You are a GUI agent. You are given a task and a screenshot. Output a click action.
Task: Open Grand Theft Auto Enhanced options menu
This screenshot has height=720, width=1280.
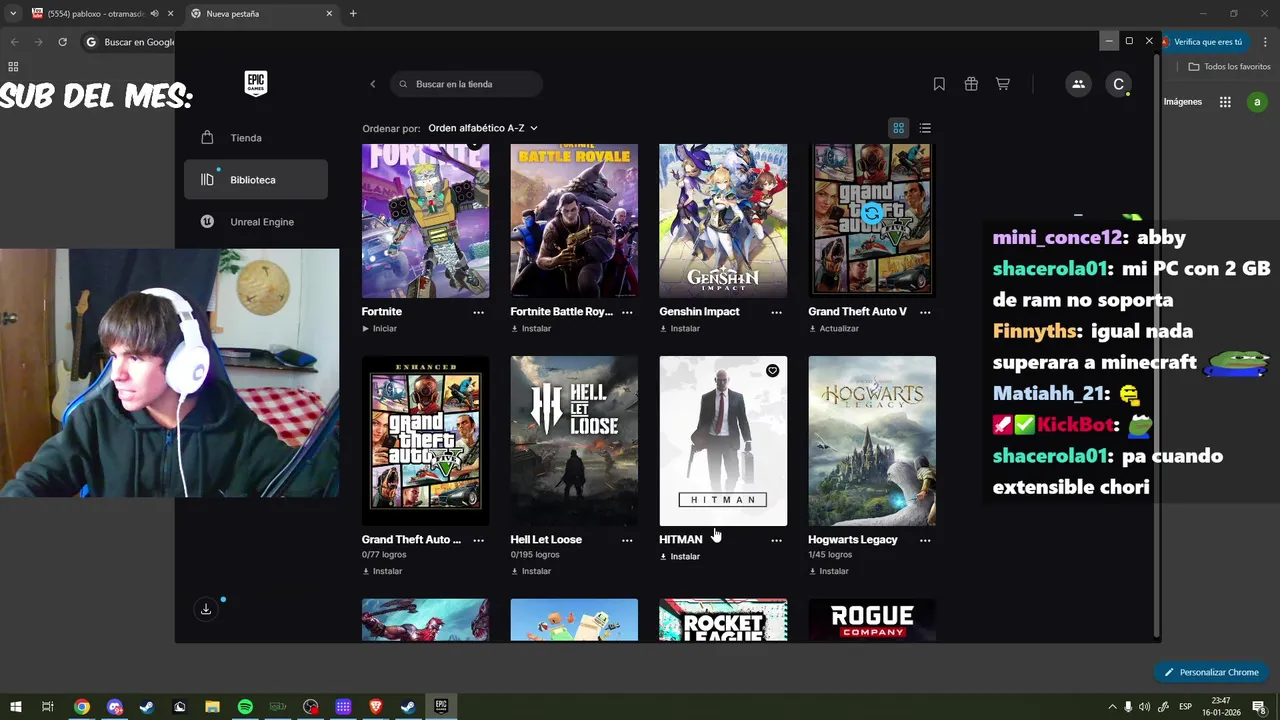478,540
